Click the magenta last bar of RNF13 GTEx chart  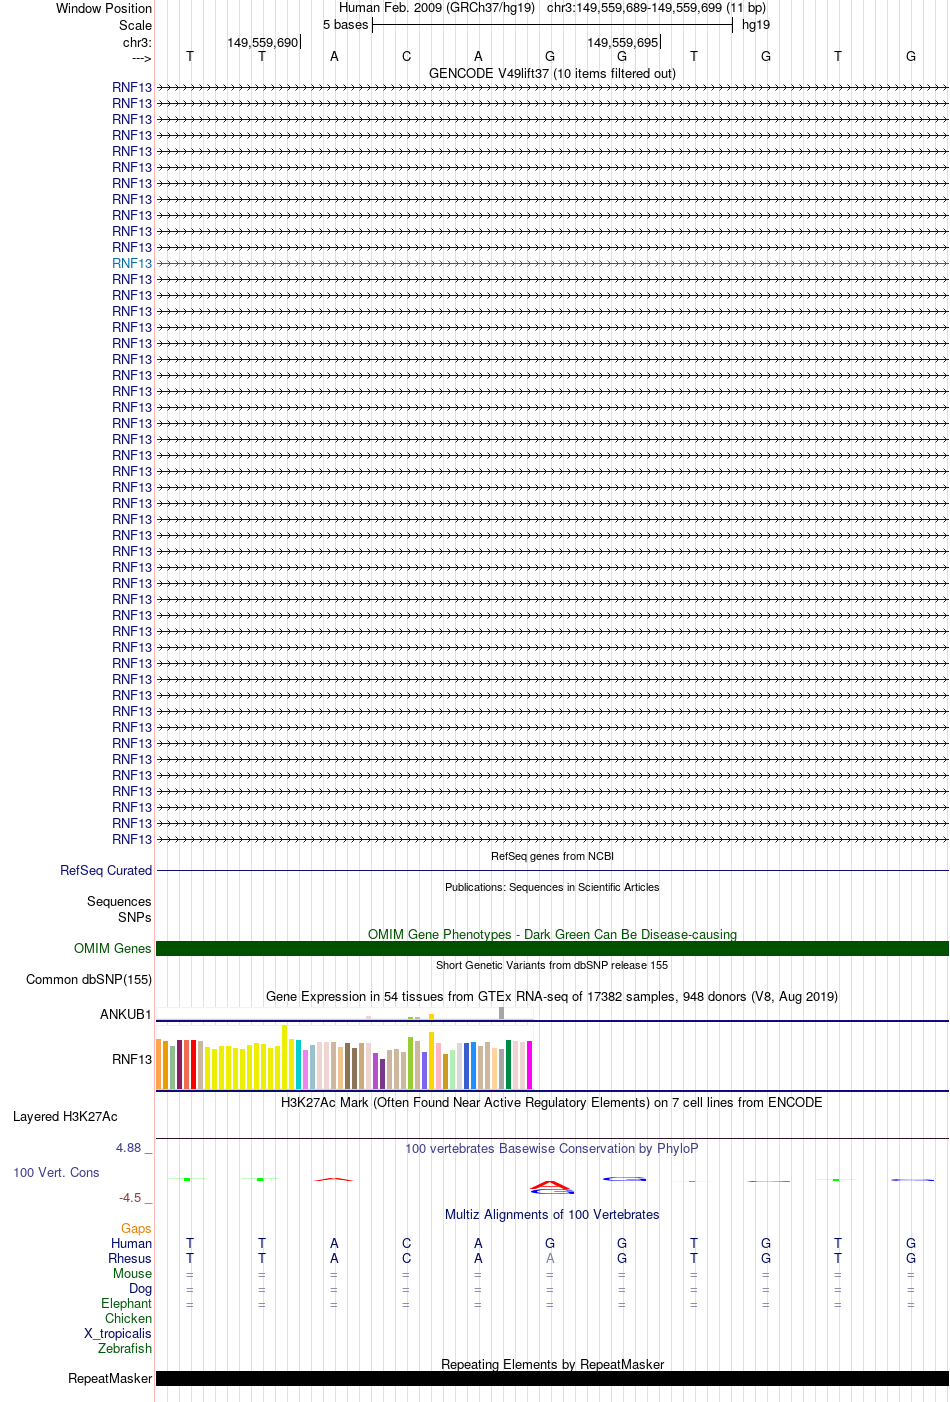click(530, 1065)
